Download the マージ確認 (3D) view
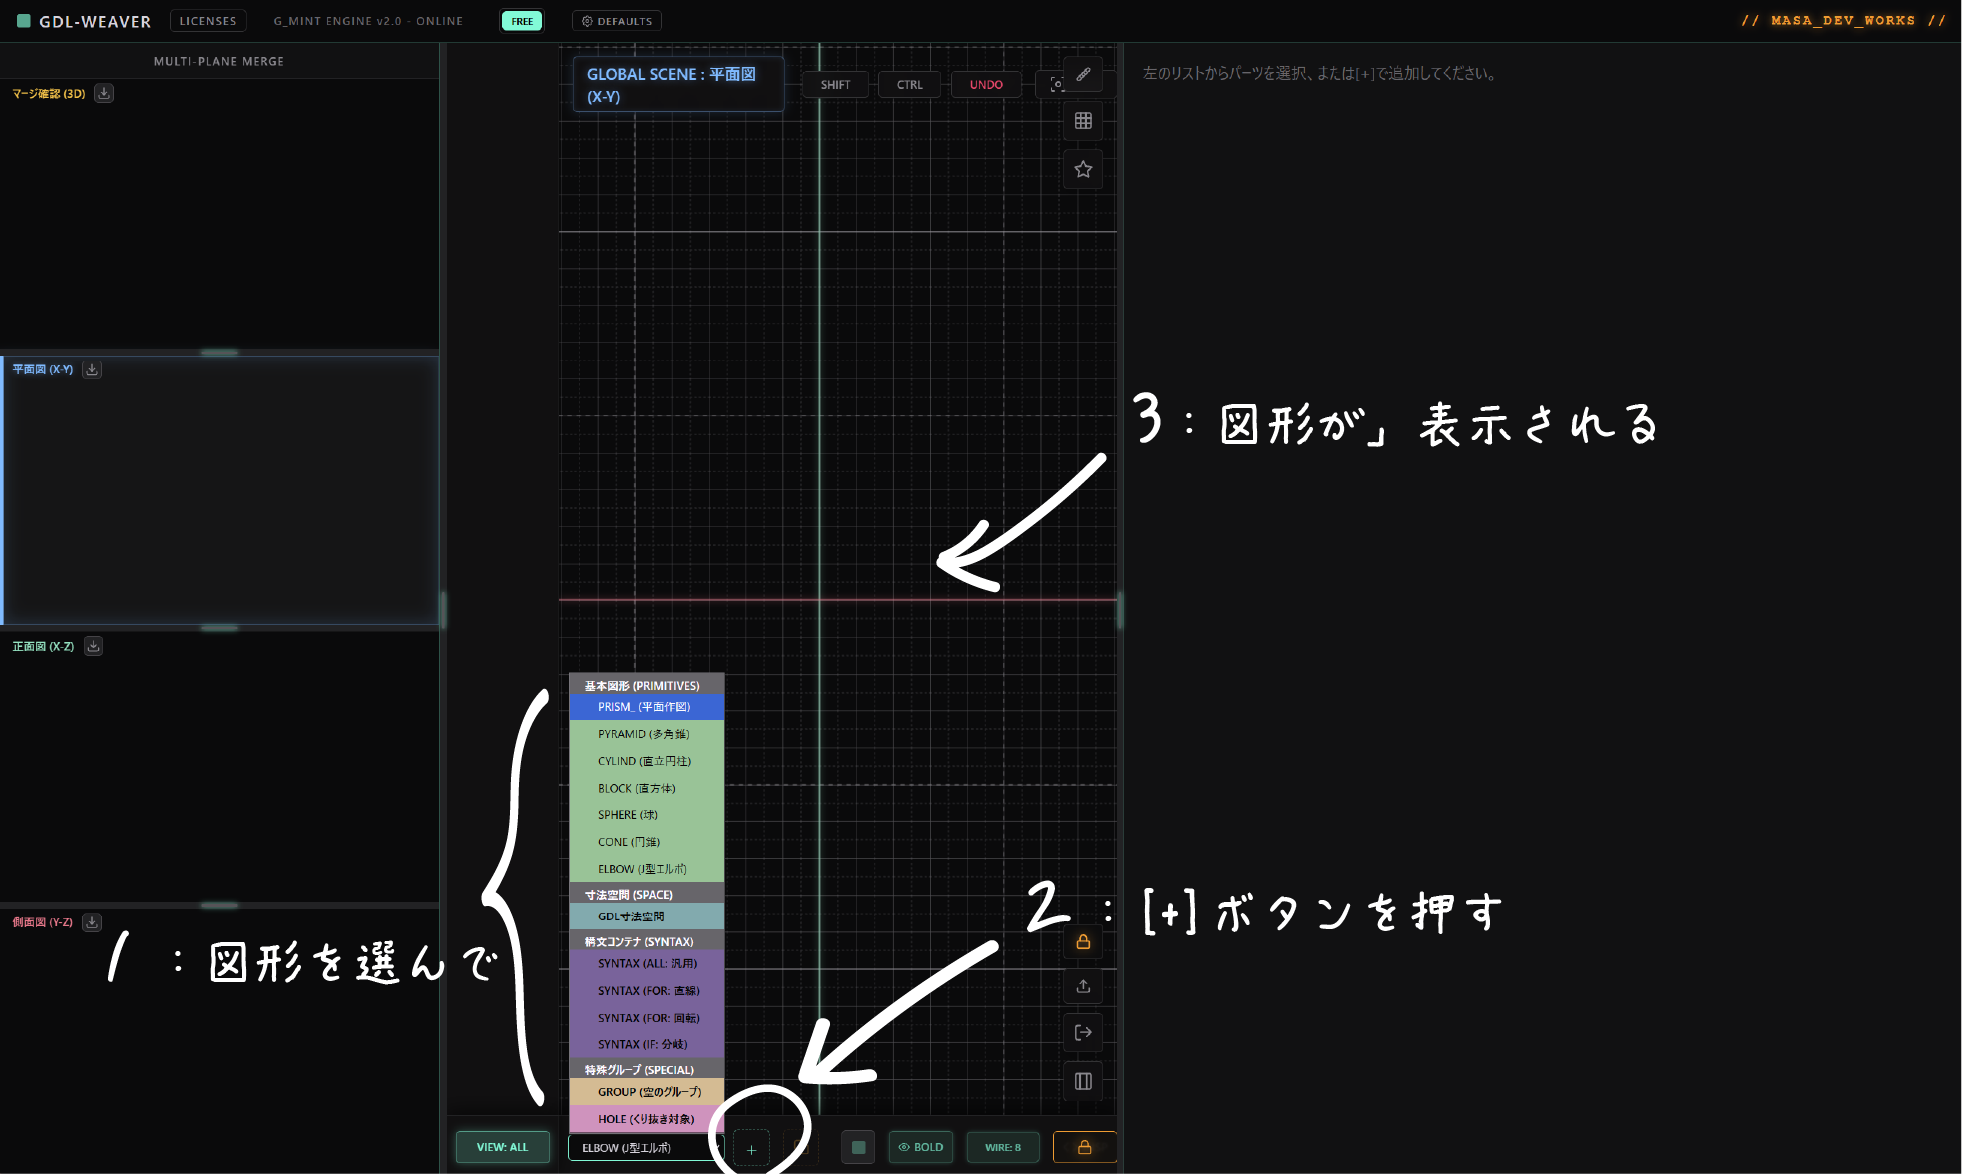 (104, 93)
